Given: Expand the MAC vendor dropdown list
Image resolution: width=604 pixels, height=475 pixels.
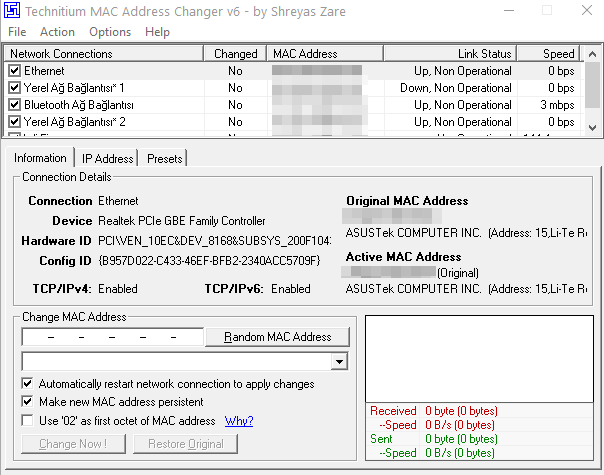Looking at the screenshot, I should tap(340, 361).
